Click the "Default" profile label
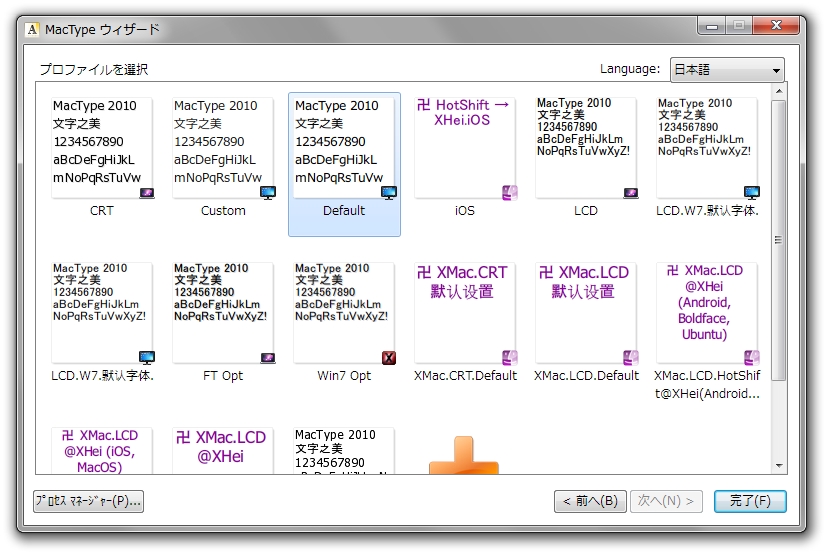Image resolution: width=827 pixels, height=553 pixels. click(344, 211)
